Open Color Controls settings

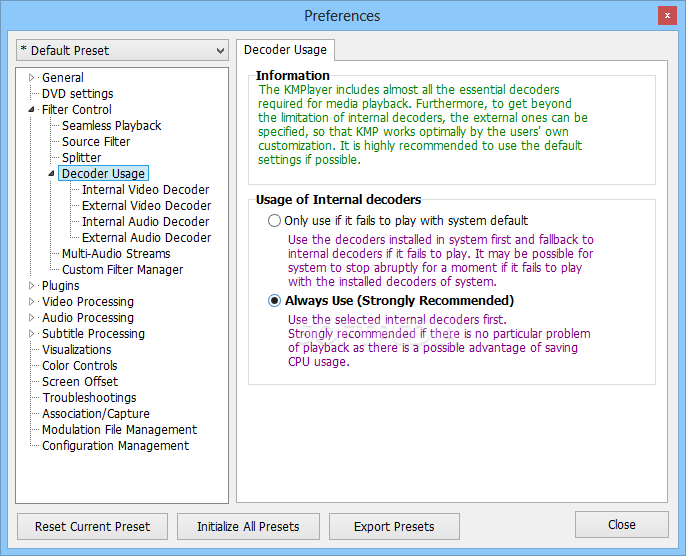80,365
